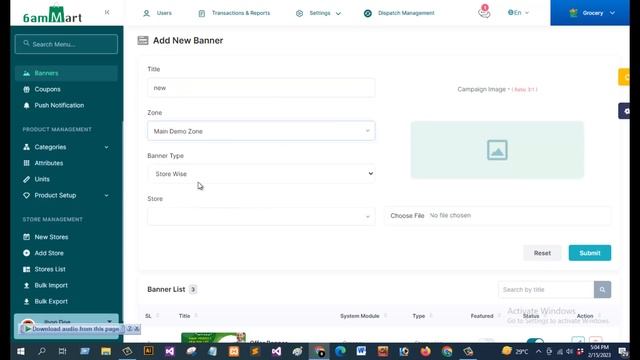Click the Choose File button

(407, 216)
